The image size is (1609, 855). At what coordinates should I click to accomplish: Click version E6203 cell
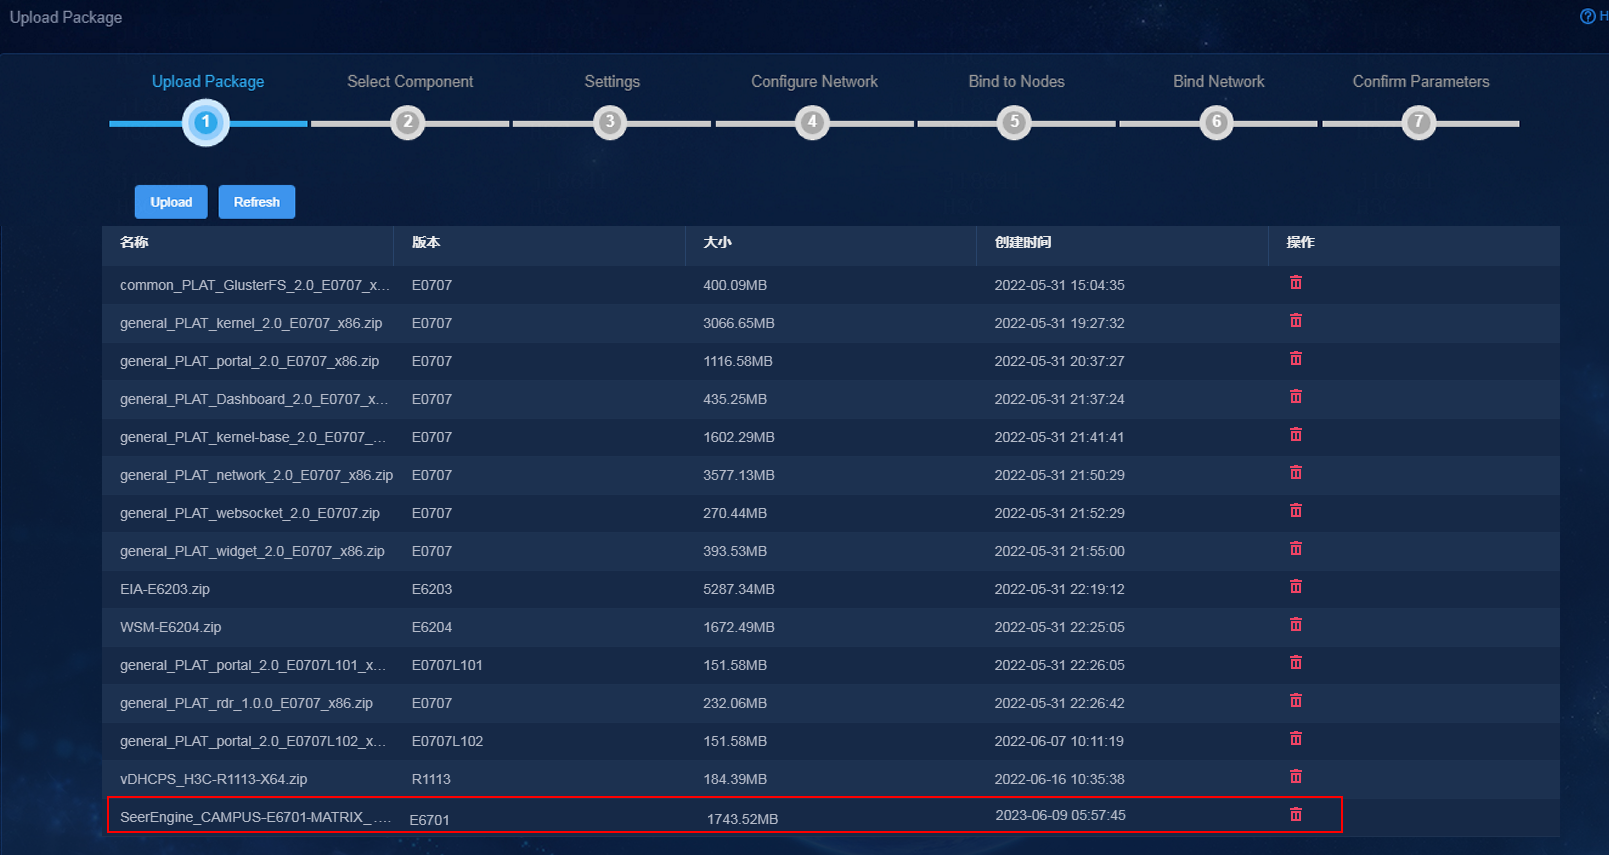coord(432,589)
